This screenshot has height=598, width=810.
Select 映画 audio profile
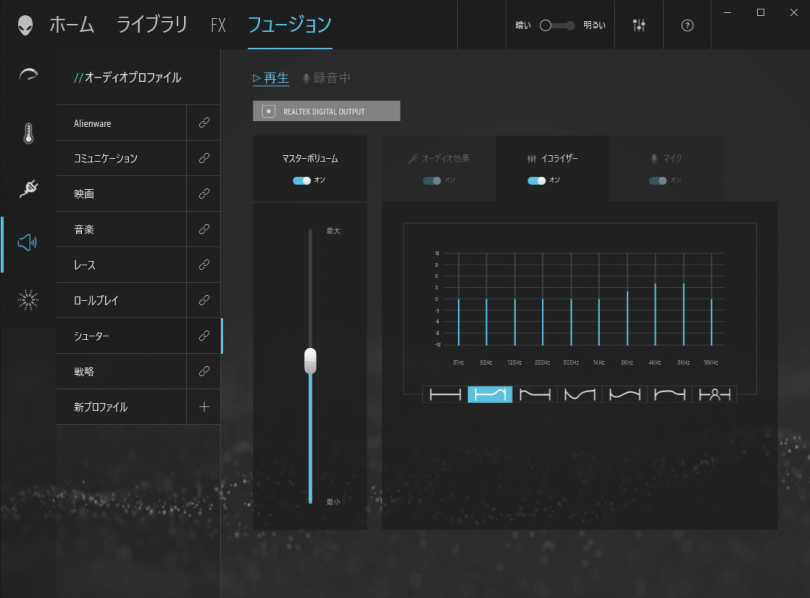121,194
